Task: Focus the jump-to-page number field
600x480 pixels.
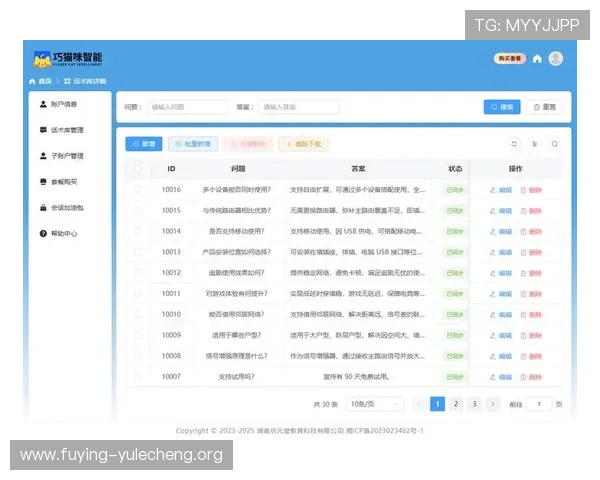Action: click(x=539, y=404)
